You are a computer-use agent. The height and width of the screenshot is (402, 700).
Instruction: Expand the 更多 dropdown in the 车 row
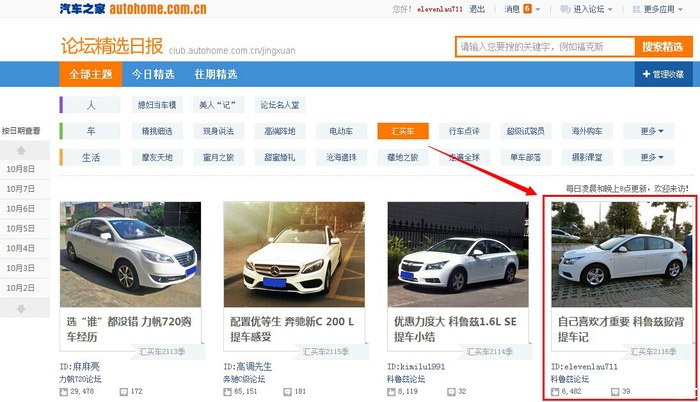coord(655,131)
